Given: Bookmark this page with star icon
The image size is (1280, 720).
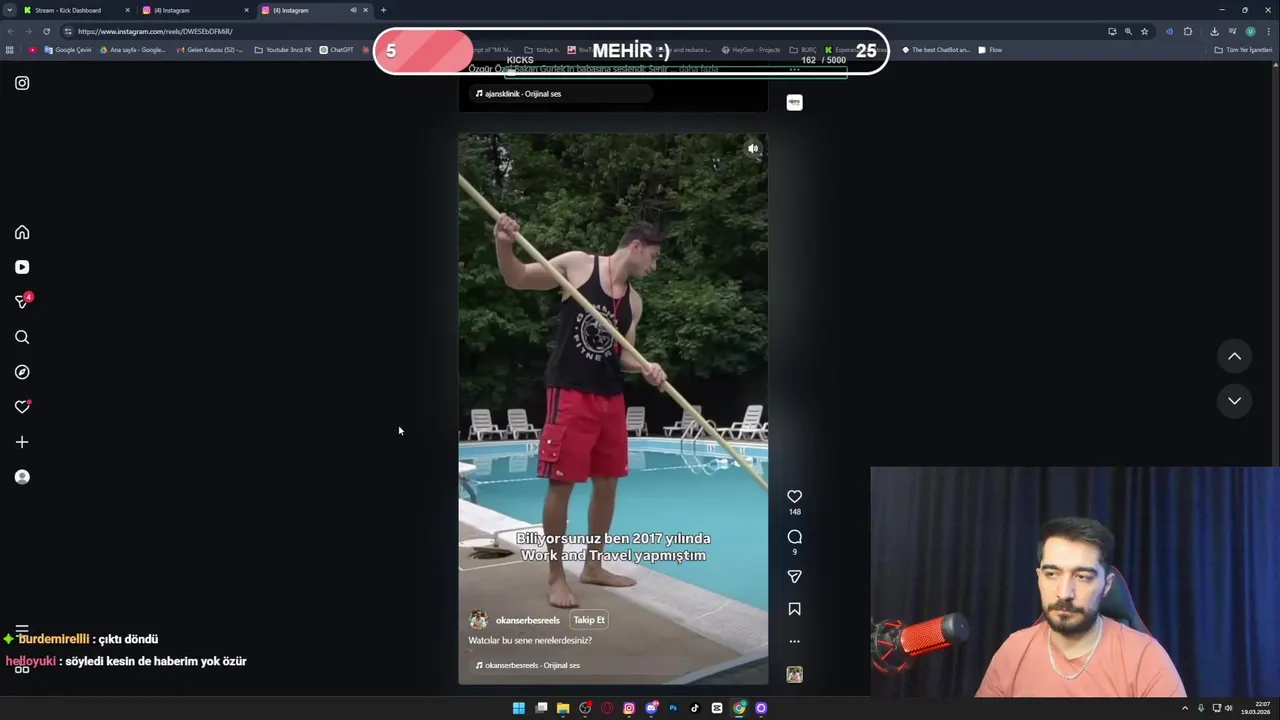Looking at the screenshot, I should 1145,31.
